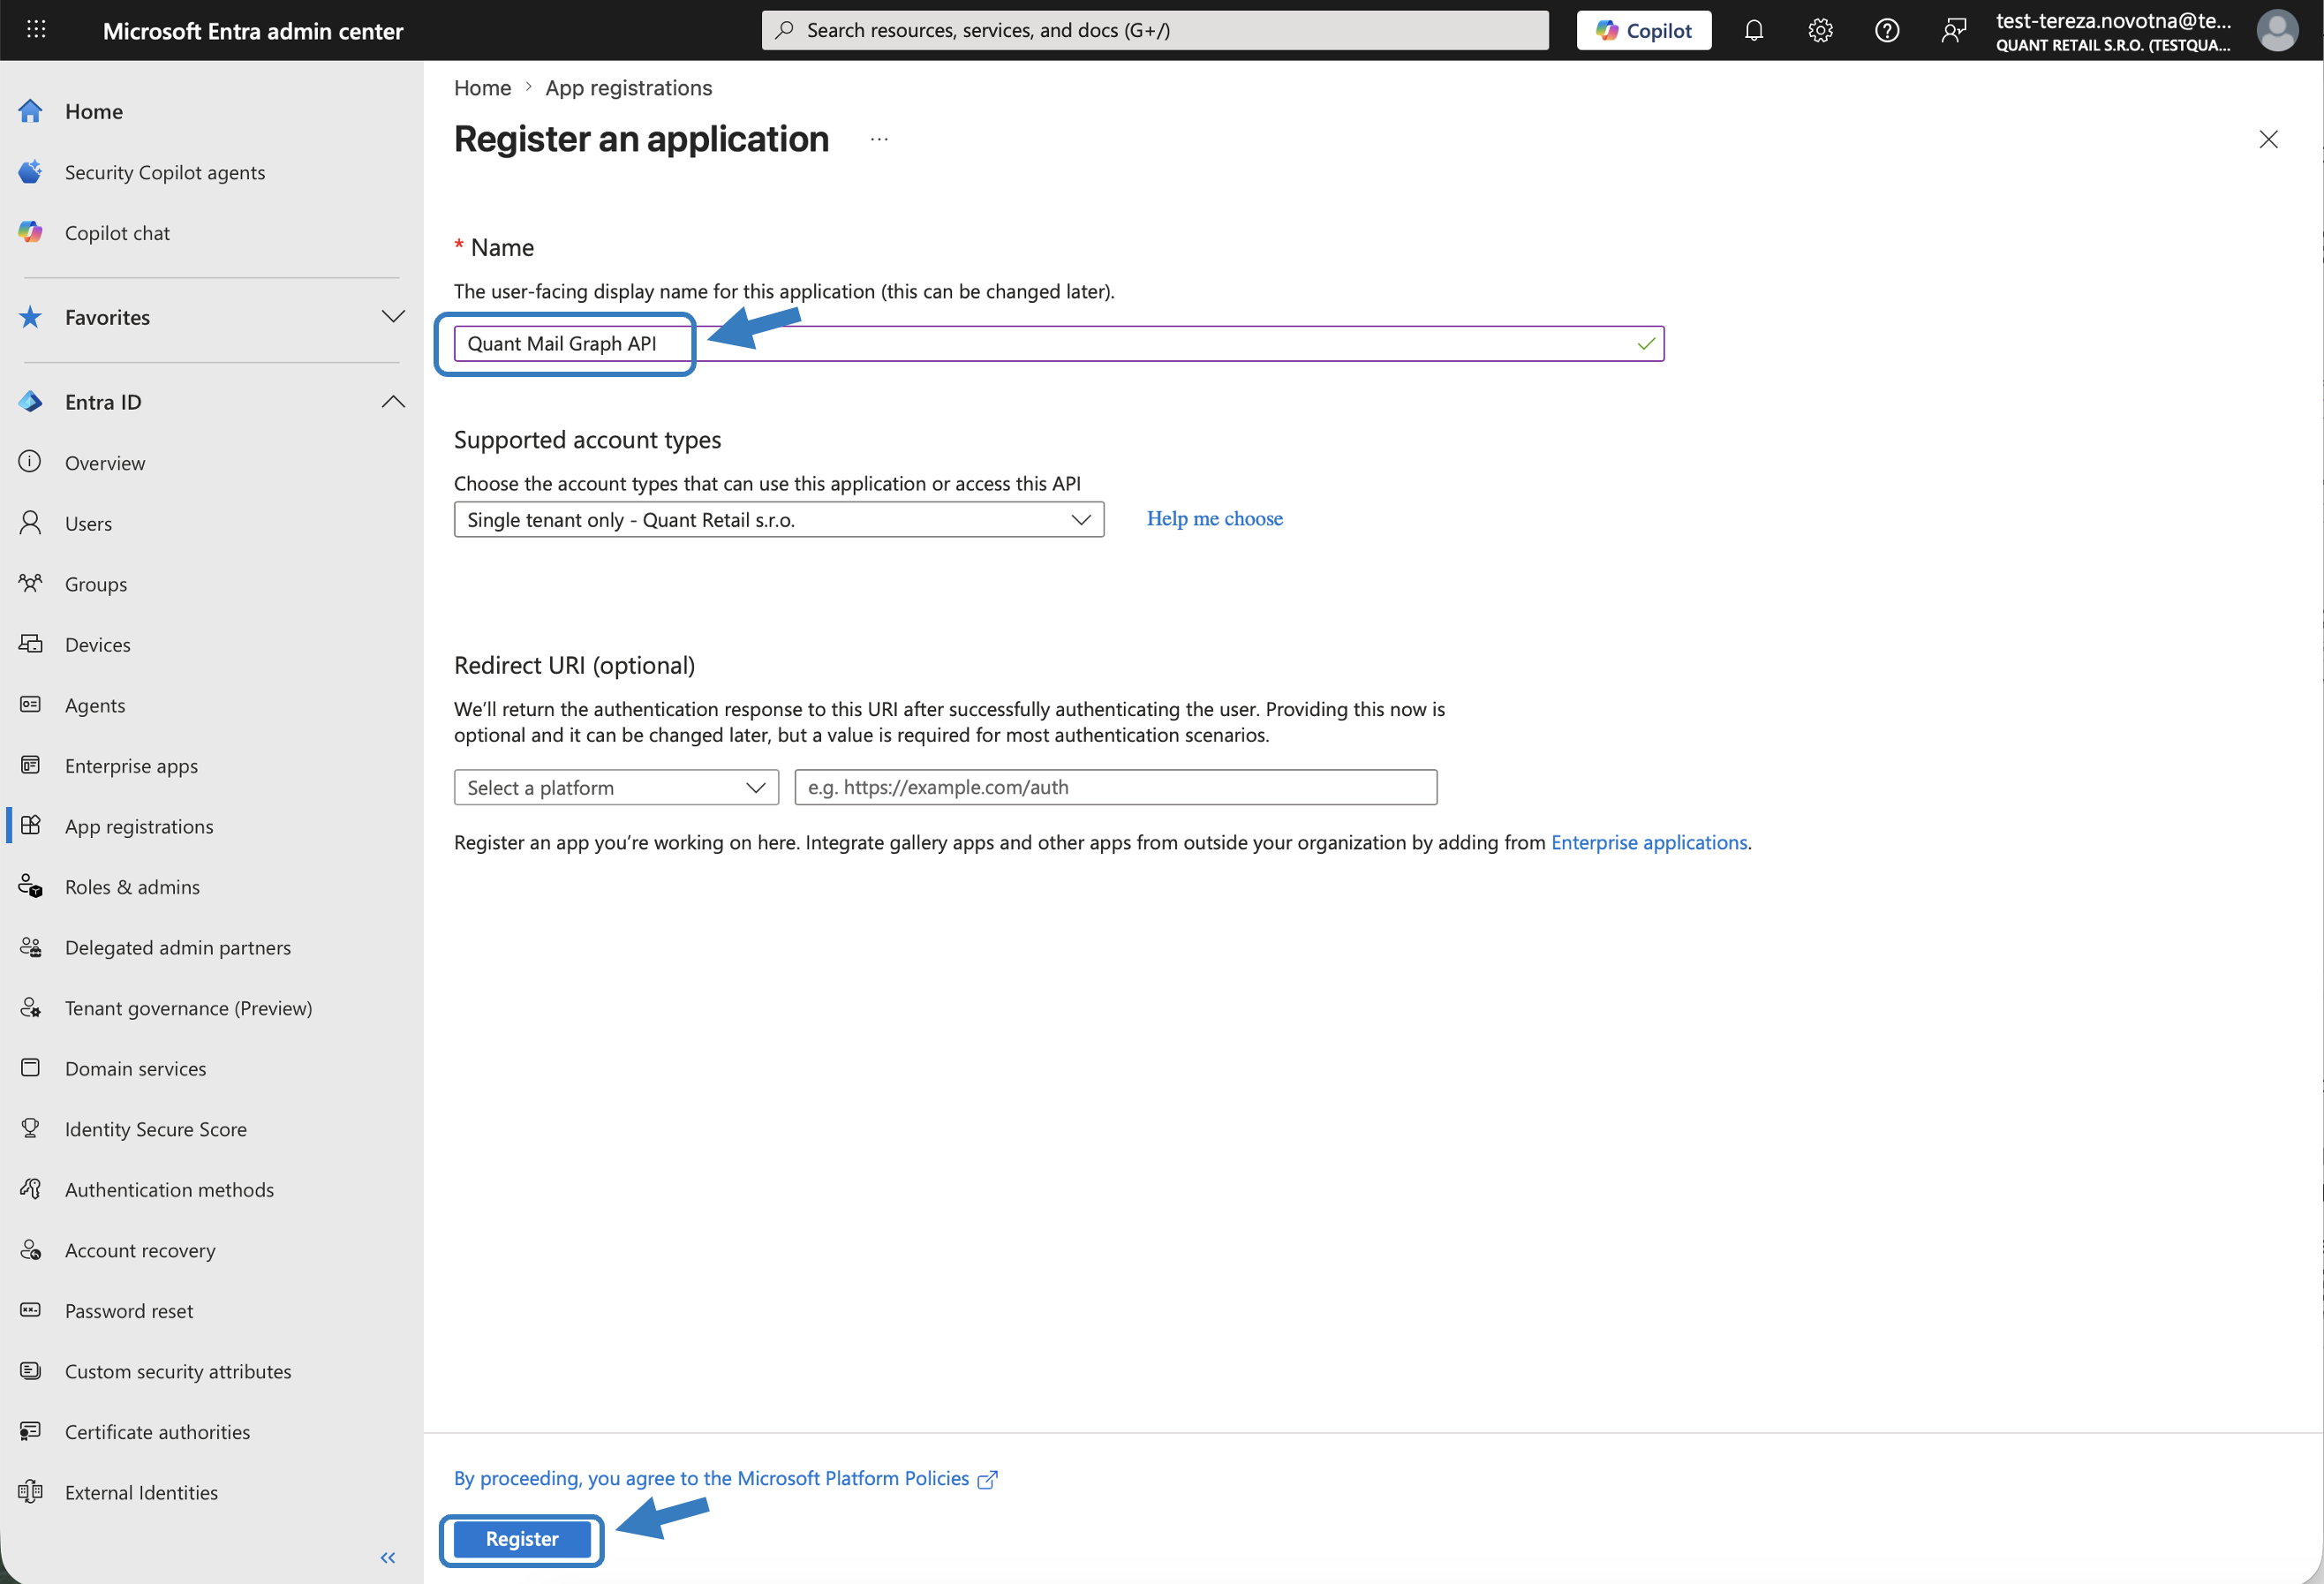Click the Enterprise apps icon
The image size is (2324, 1584).
(x=30, y=765)
